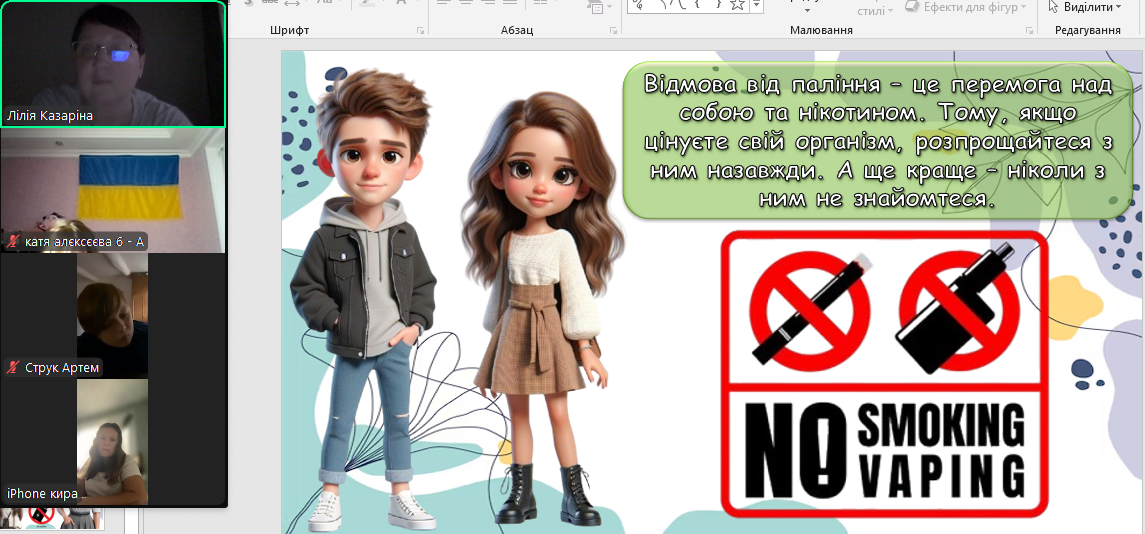Image resolution: width=1145 pixels, height=534 pixels.
Task: Click the Редагування group label
Action: point(1088,30)
